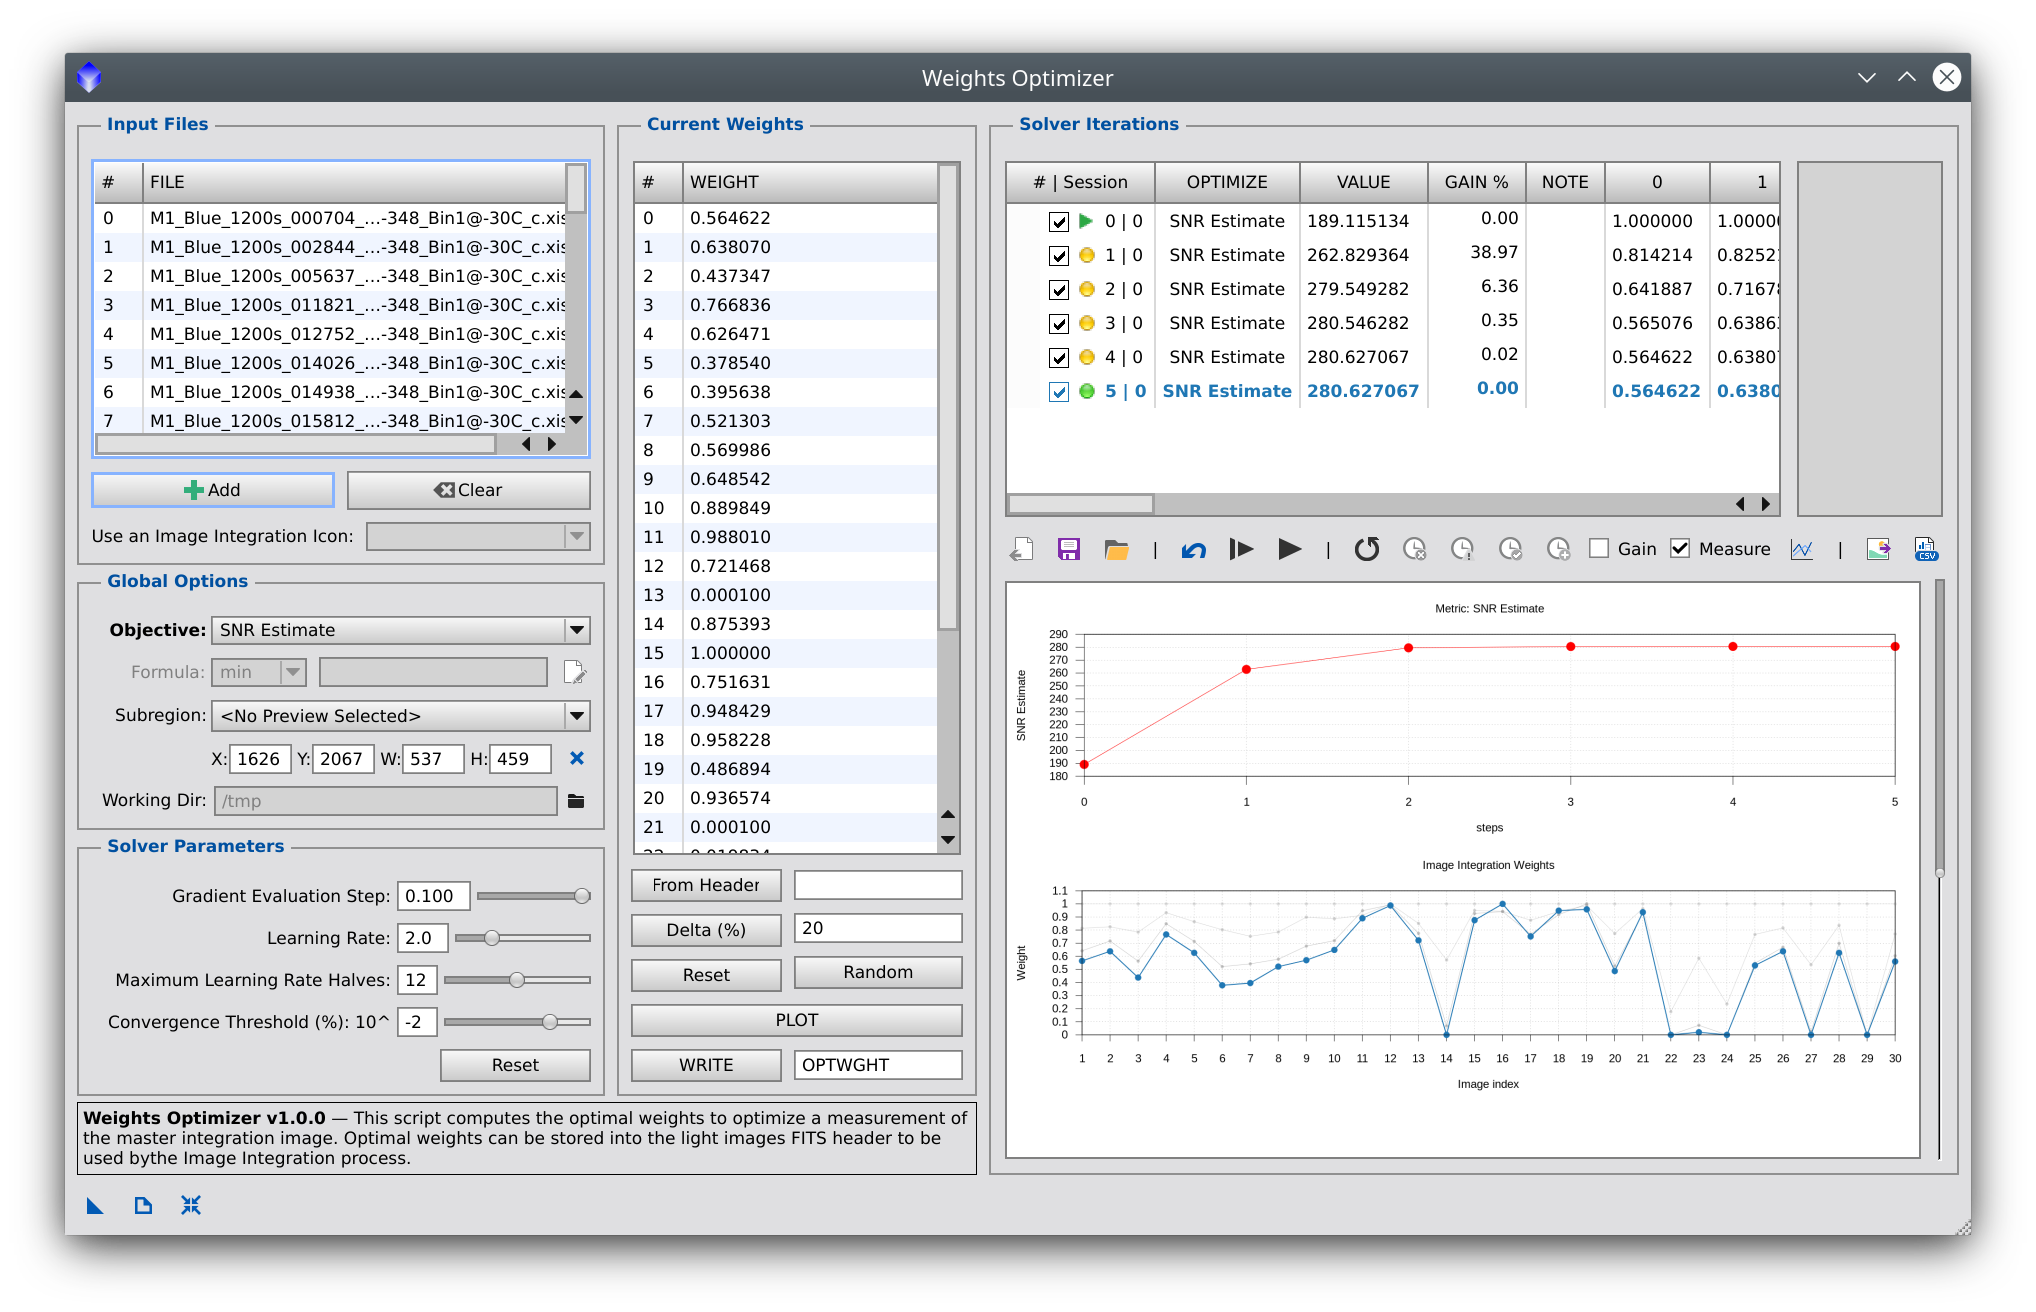The image size is (2036, 1312).
Task: Click the PLOT button
Action: point(797,1020)
